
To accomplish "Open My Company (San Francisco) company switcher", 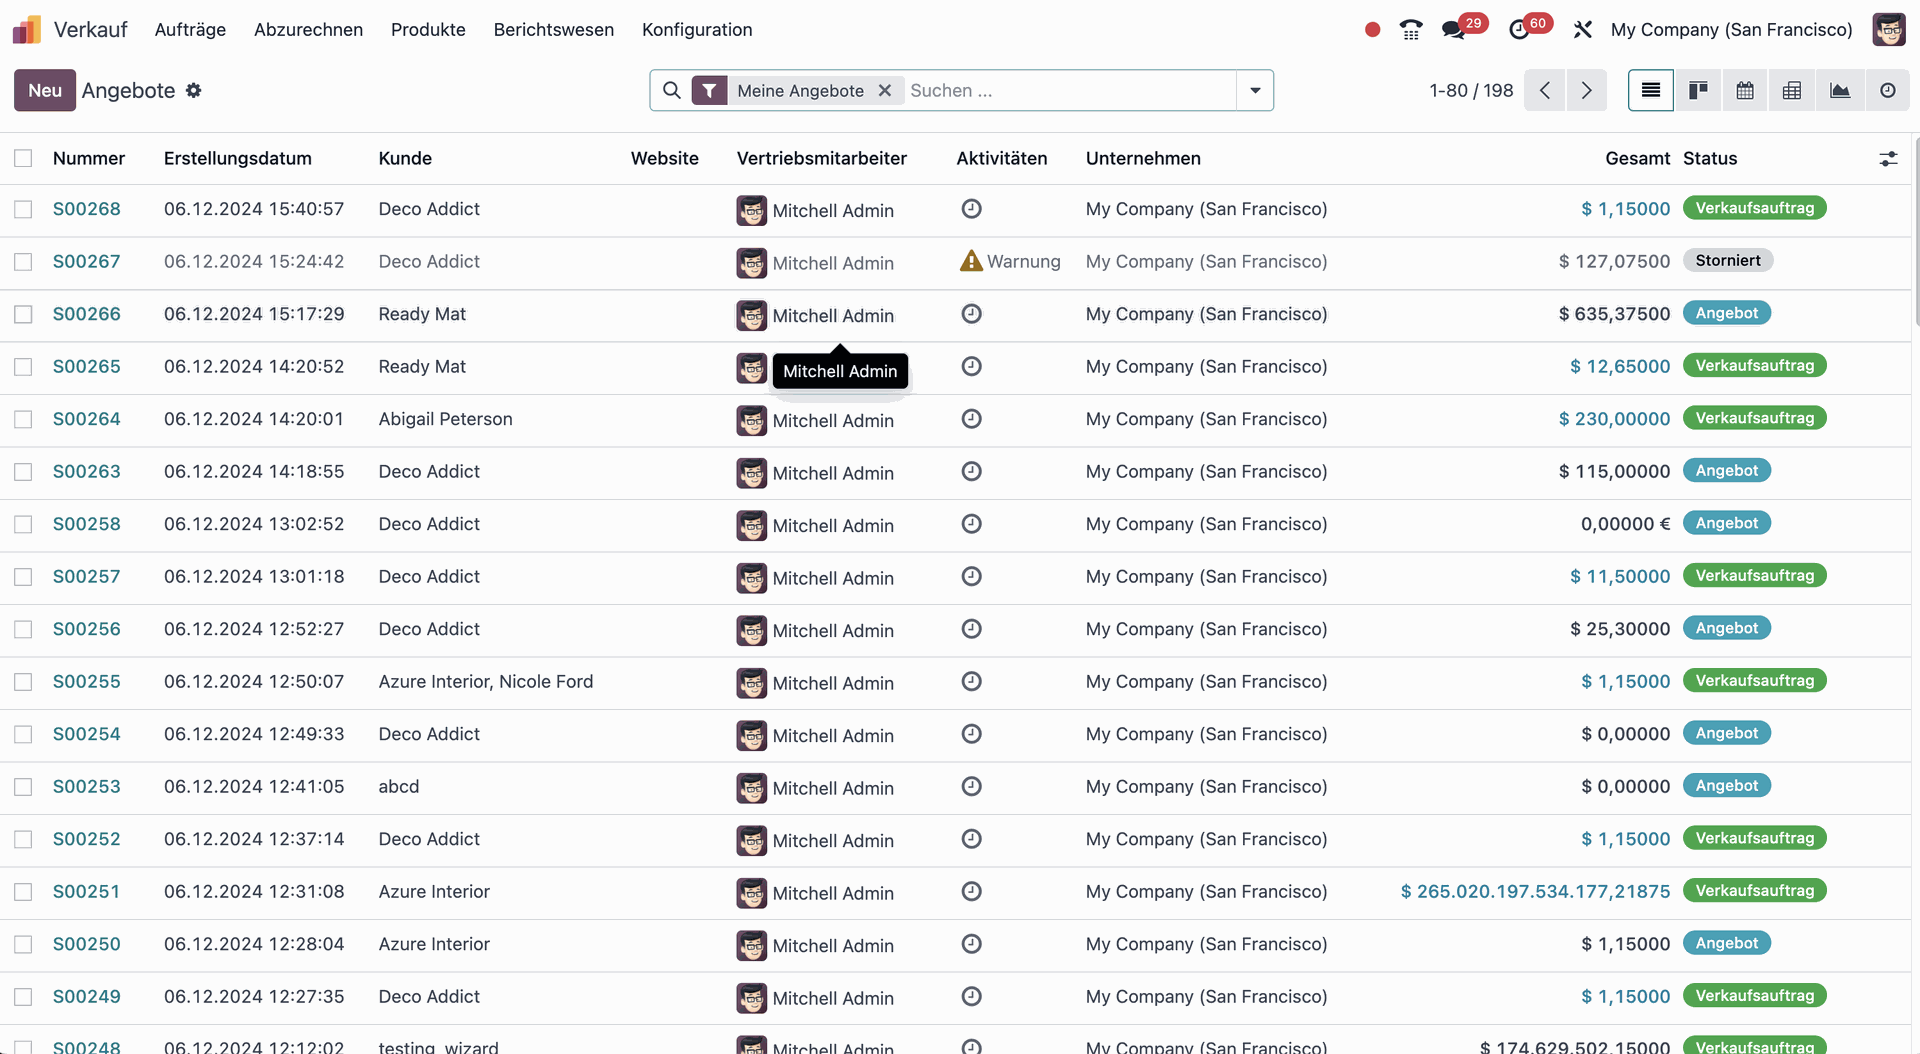I will coord(1731,30).
